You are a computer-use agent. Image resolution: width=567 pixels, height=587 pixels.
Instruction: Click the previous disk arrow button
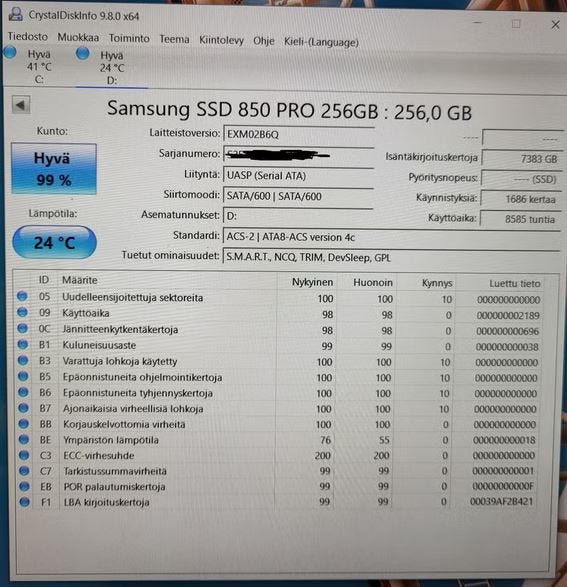pos(21,105)
